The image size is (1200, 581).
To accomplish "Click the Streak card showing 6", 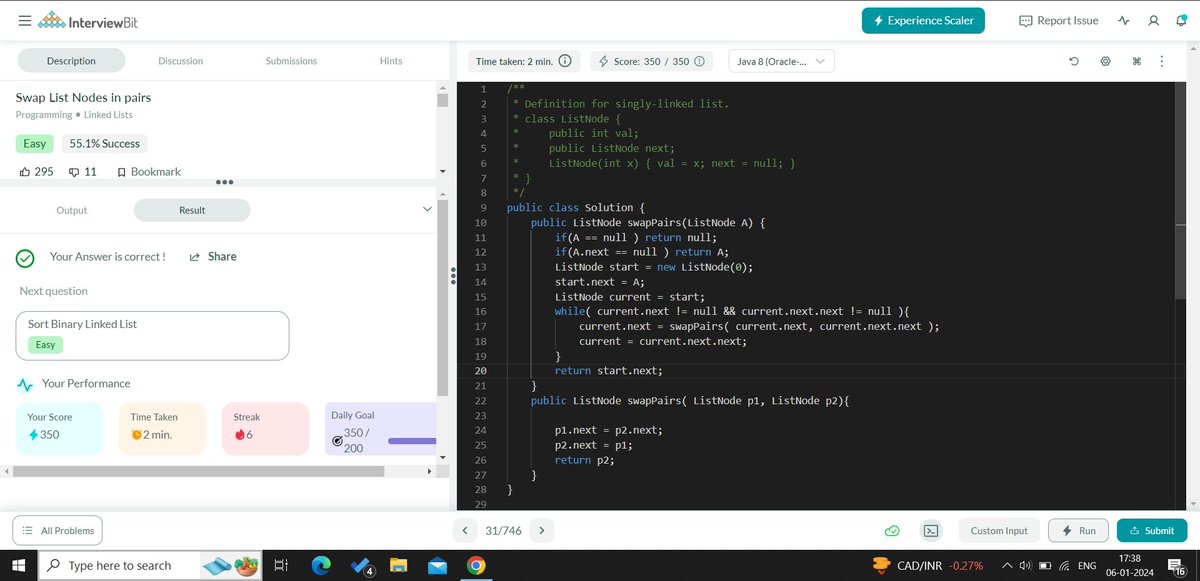I will click(264, 428).
